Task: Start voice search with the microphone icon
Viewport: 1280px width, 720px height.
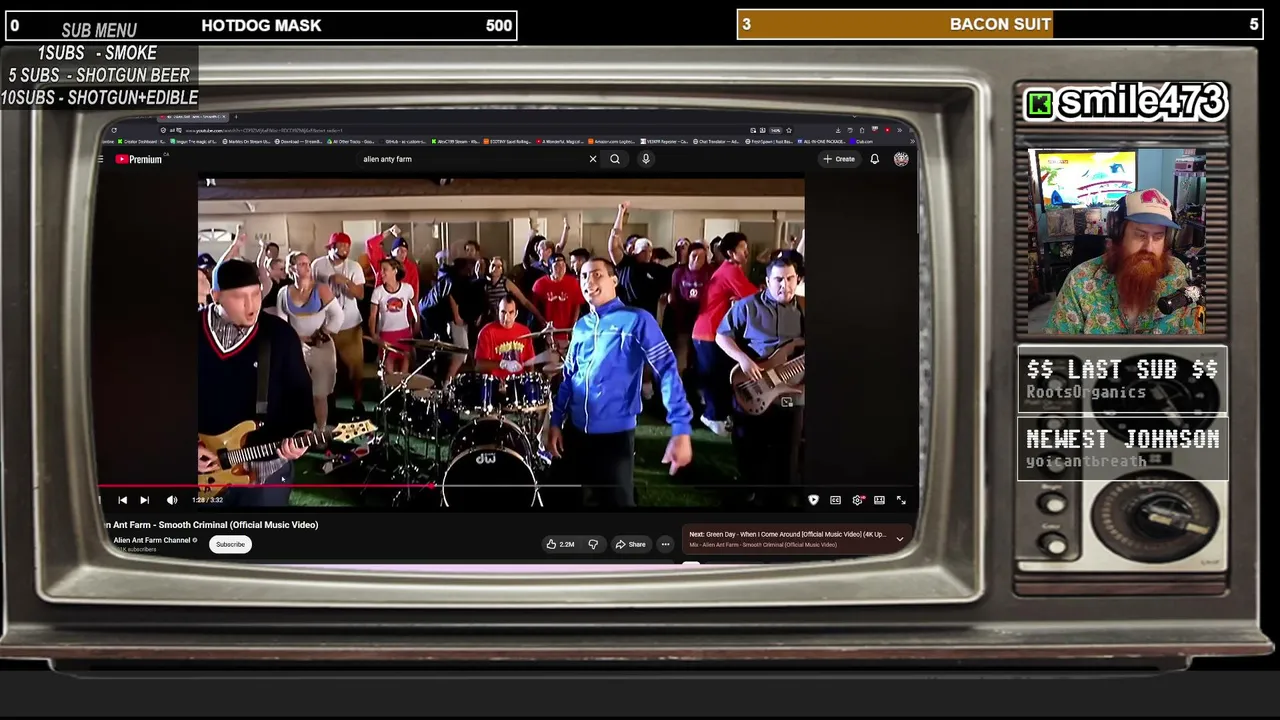Action: pyautogui.click(x=646, y=159)
